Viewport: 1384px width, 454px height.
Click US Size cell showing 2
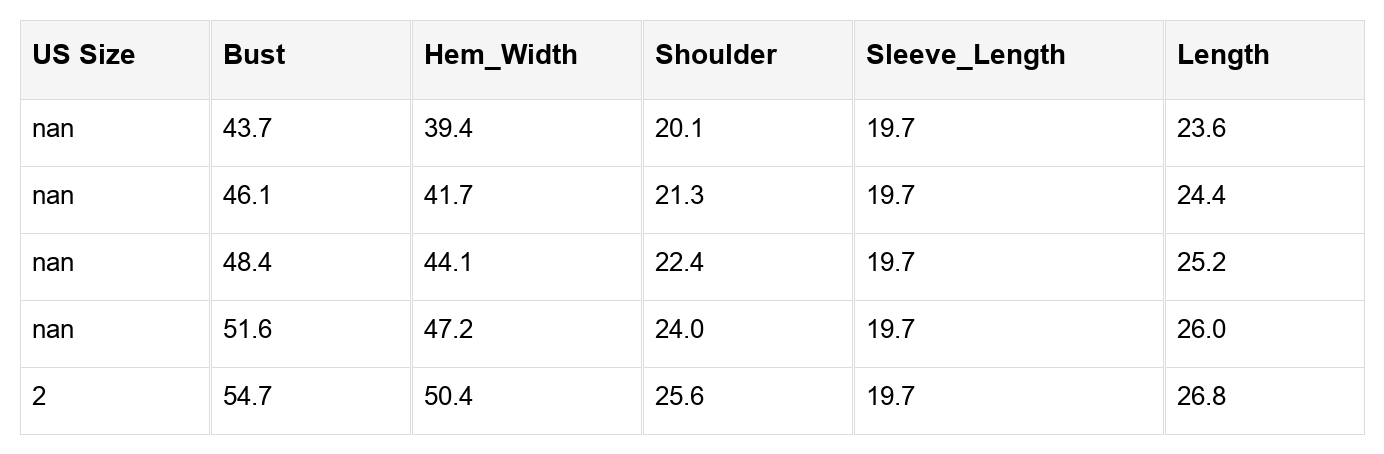click(39, 397)
